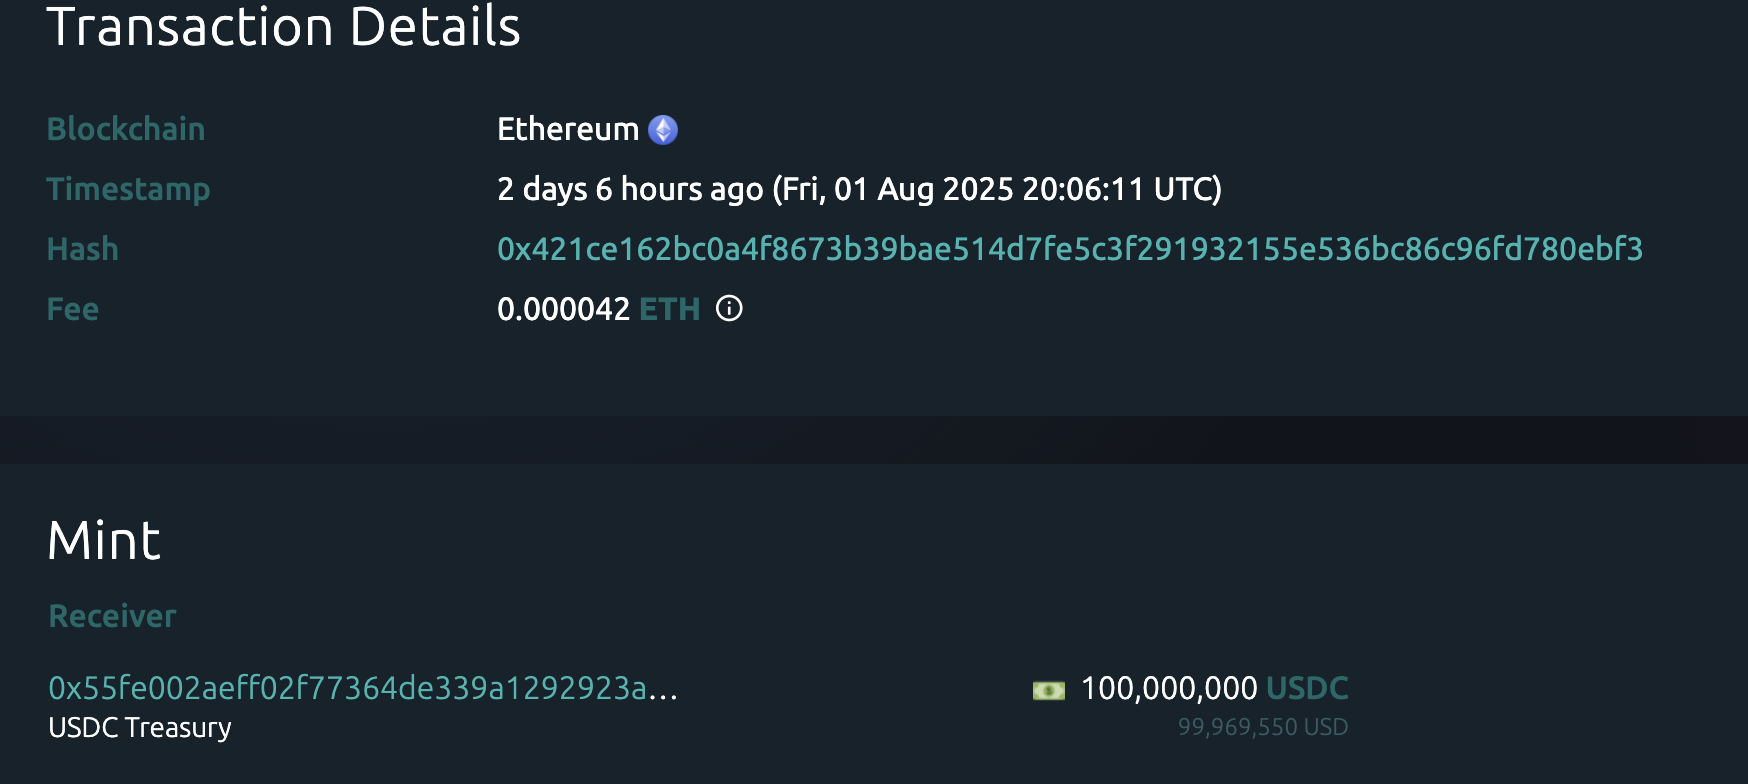Open the transaction hash link 0x421ce162...

(x=1070, y=249)
